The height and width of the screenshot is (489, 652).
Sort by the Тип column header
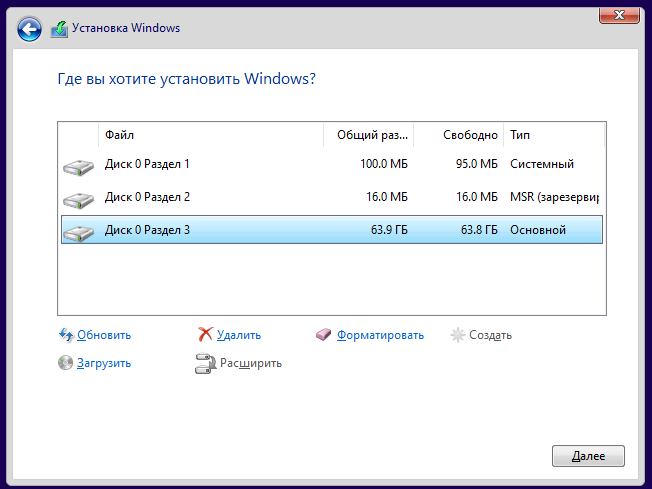tap(554, 135)
